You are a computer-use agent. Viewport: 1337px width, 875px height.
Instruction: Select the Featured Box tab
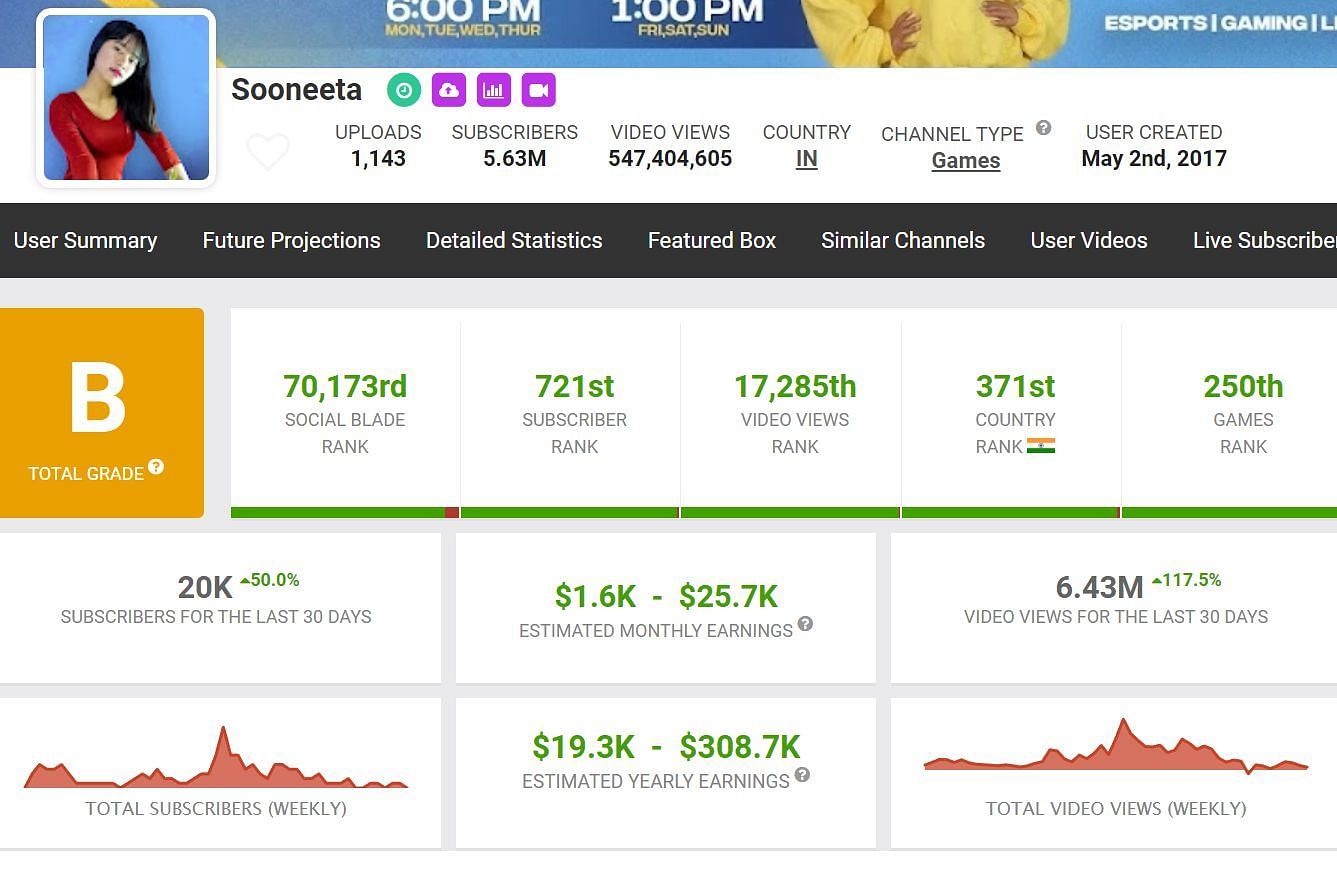pyautogui.click(x=712, y=240)
